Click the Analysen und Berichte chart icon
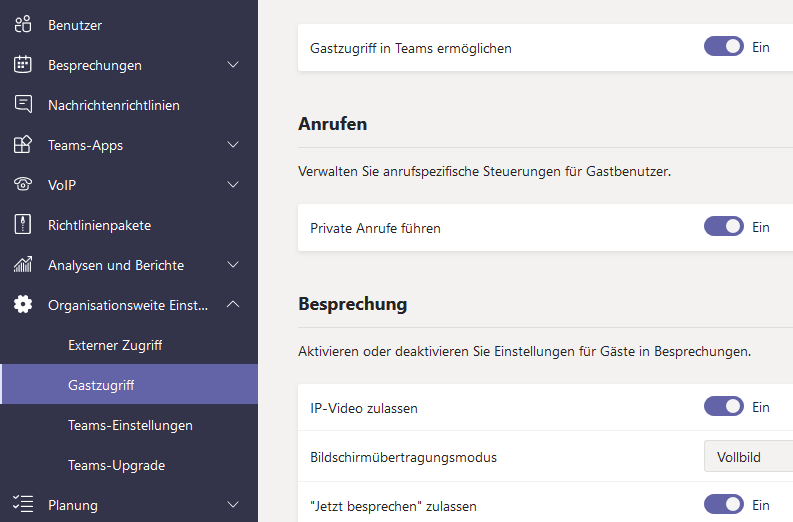The width and height of the screenshot is (793, 522). (x=23, y=265)
